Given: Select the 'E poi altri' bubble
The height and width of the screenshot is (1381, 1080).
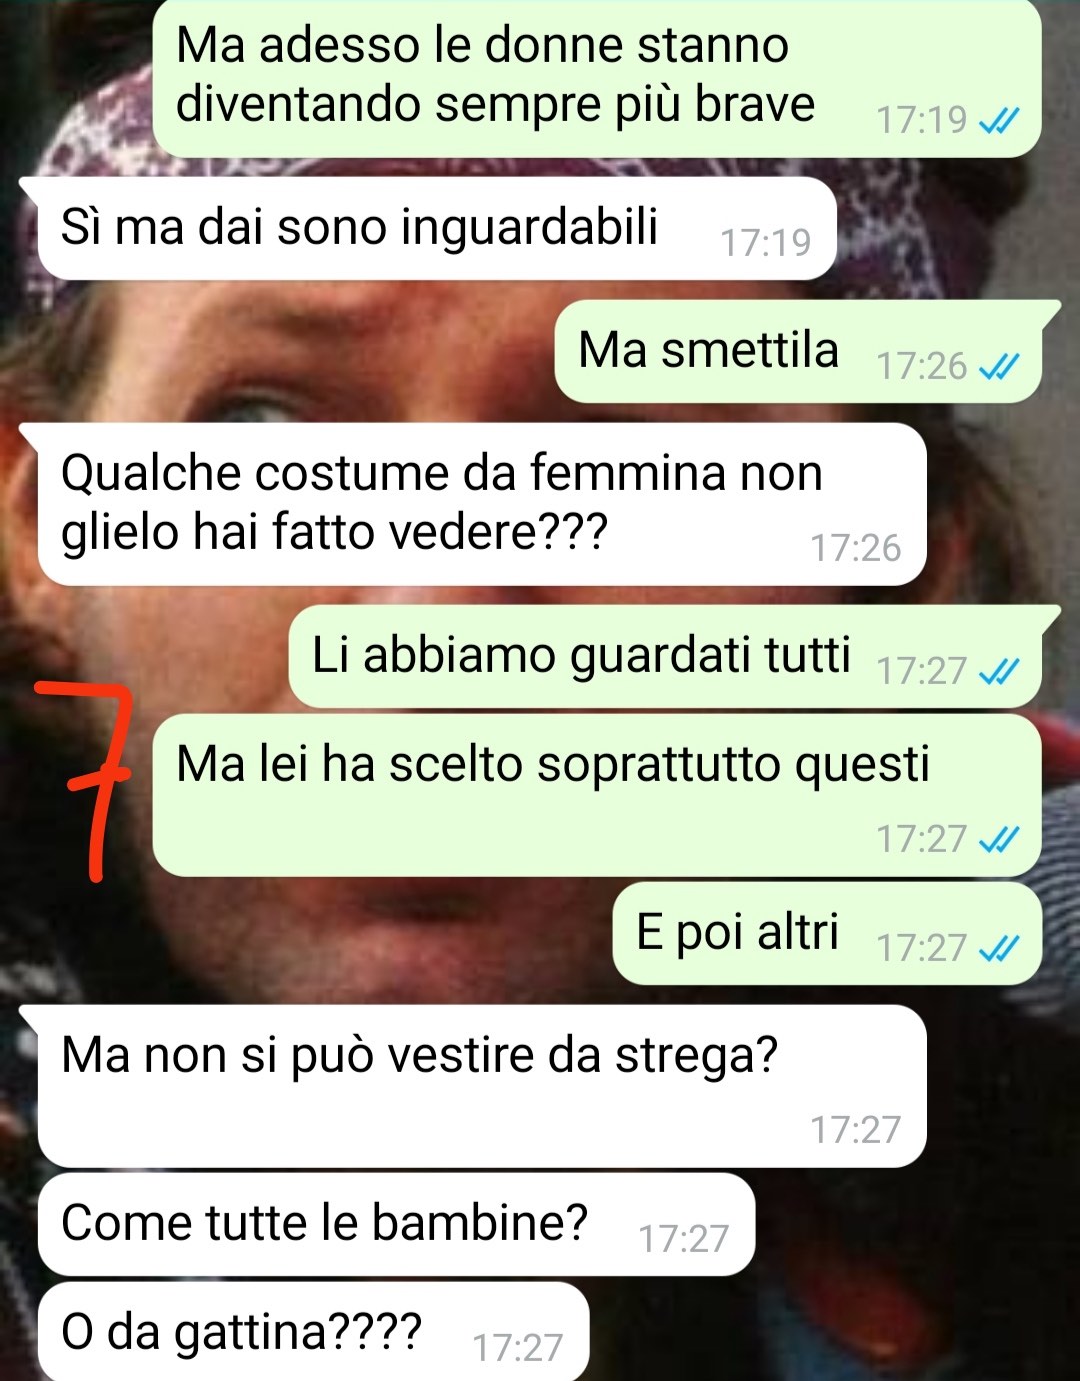Looking at the screenshot, I should click(827, 933).
